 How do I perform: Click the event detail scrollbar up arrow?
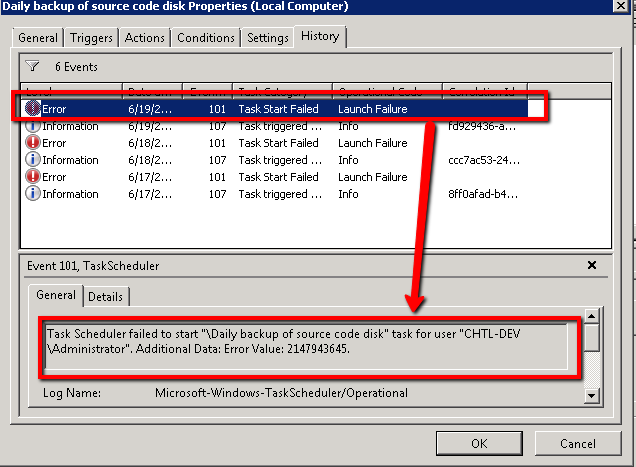tap(591, 316)
